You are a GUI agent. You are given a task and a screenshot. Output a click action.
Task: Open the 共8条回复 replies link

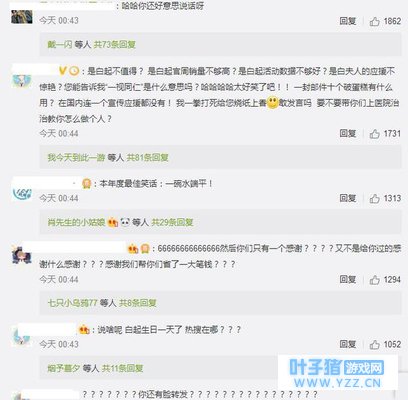[x=138, y=303]
